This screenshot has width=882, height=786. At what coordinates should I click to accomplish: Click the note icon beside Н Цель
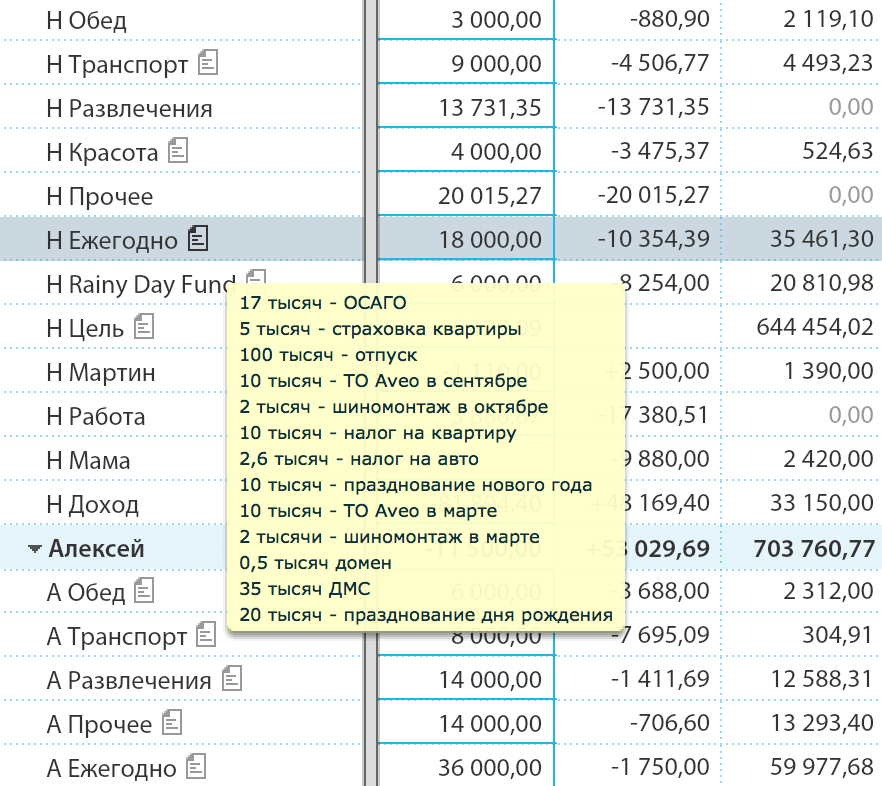144,326
